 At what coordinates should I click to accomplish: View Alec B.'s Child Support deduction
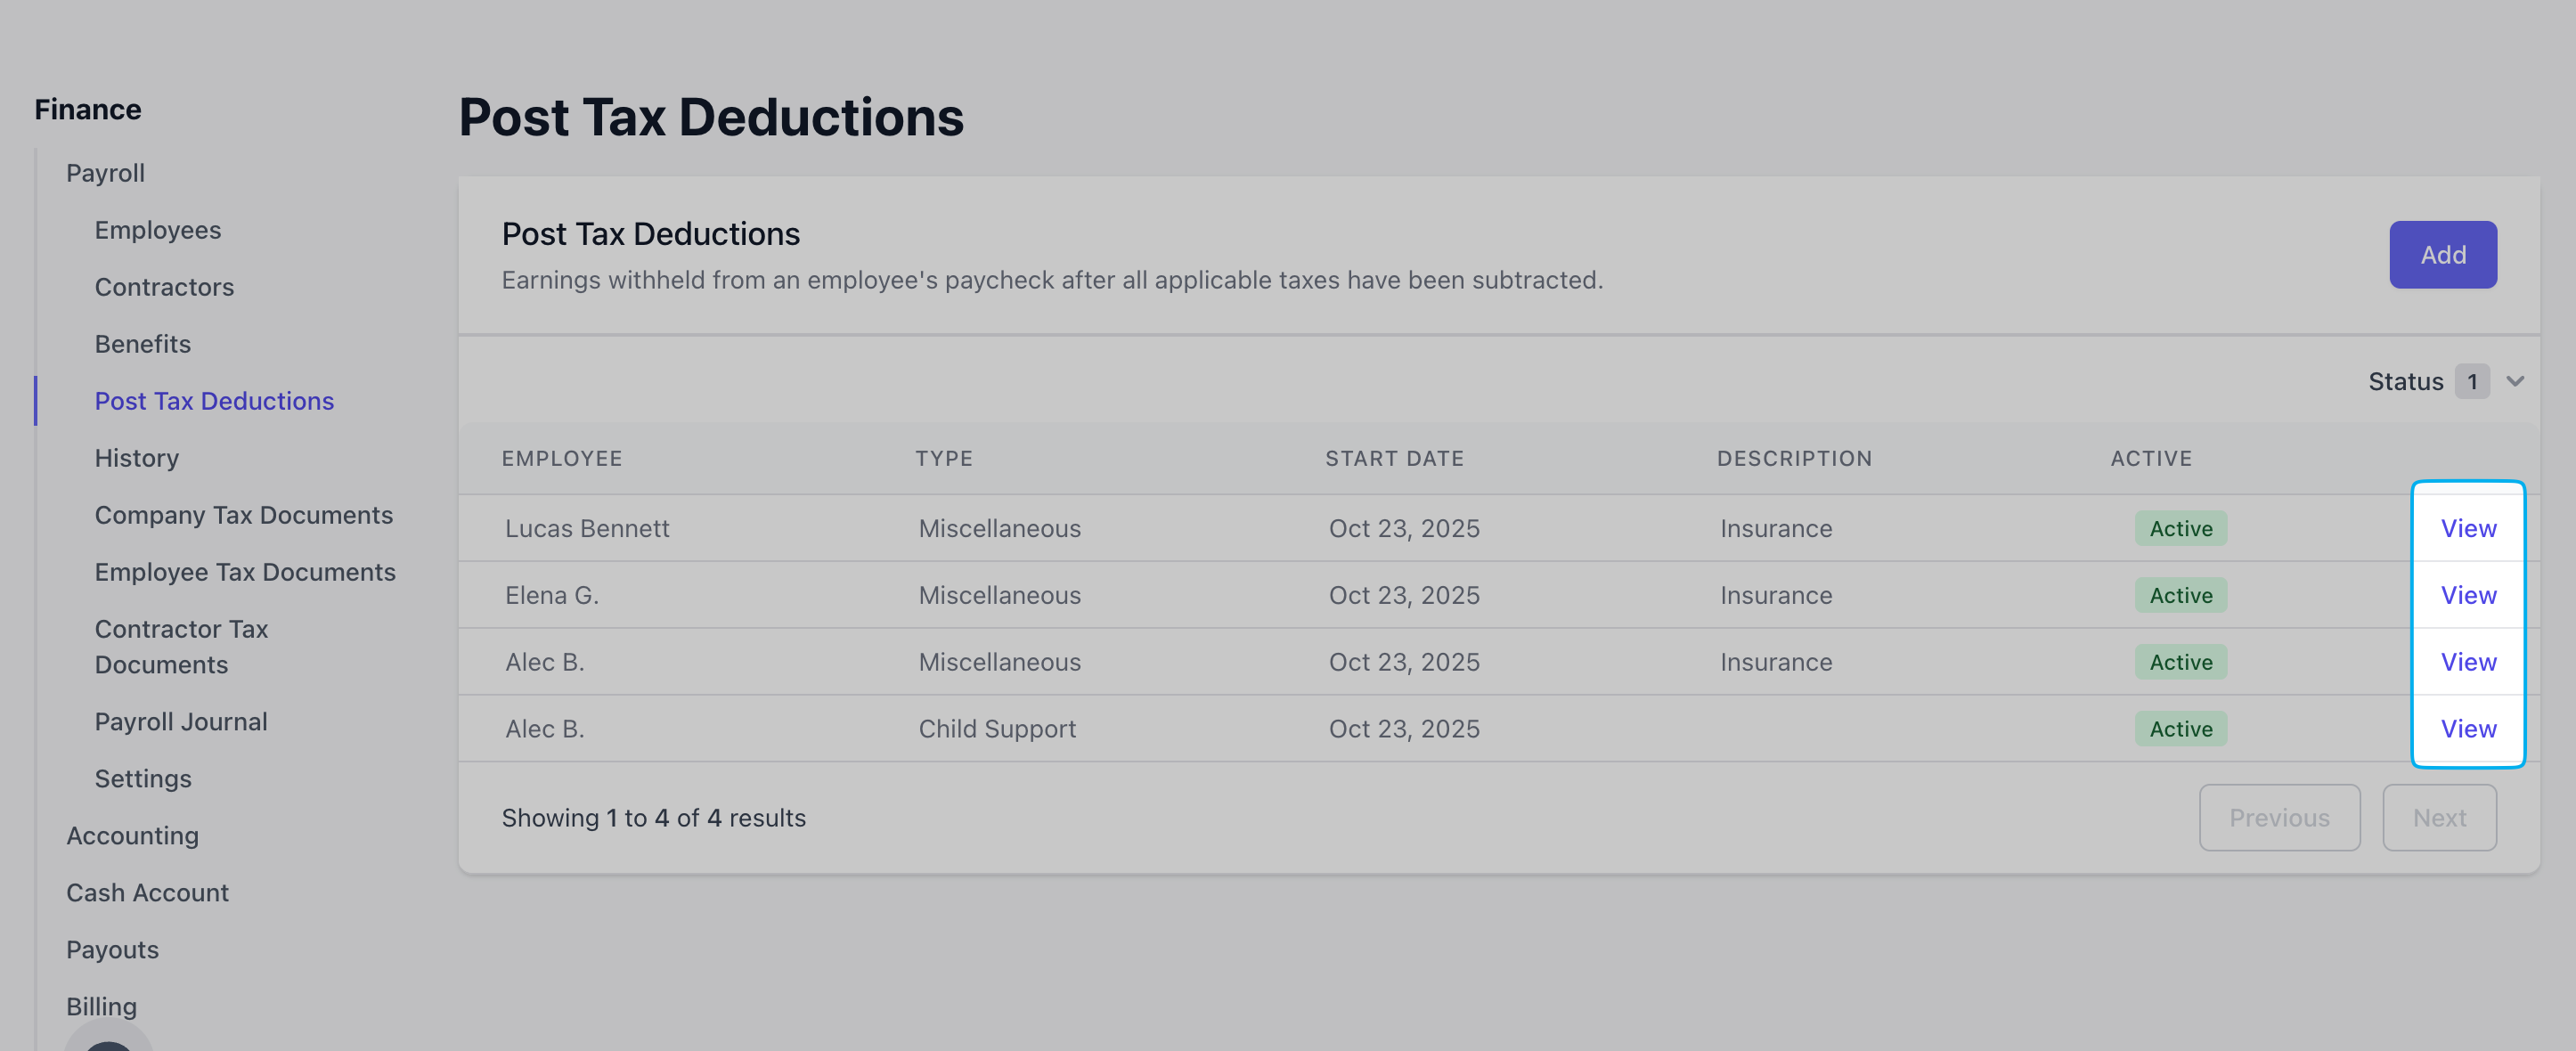(2467, 729)
